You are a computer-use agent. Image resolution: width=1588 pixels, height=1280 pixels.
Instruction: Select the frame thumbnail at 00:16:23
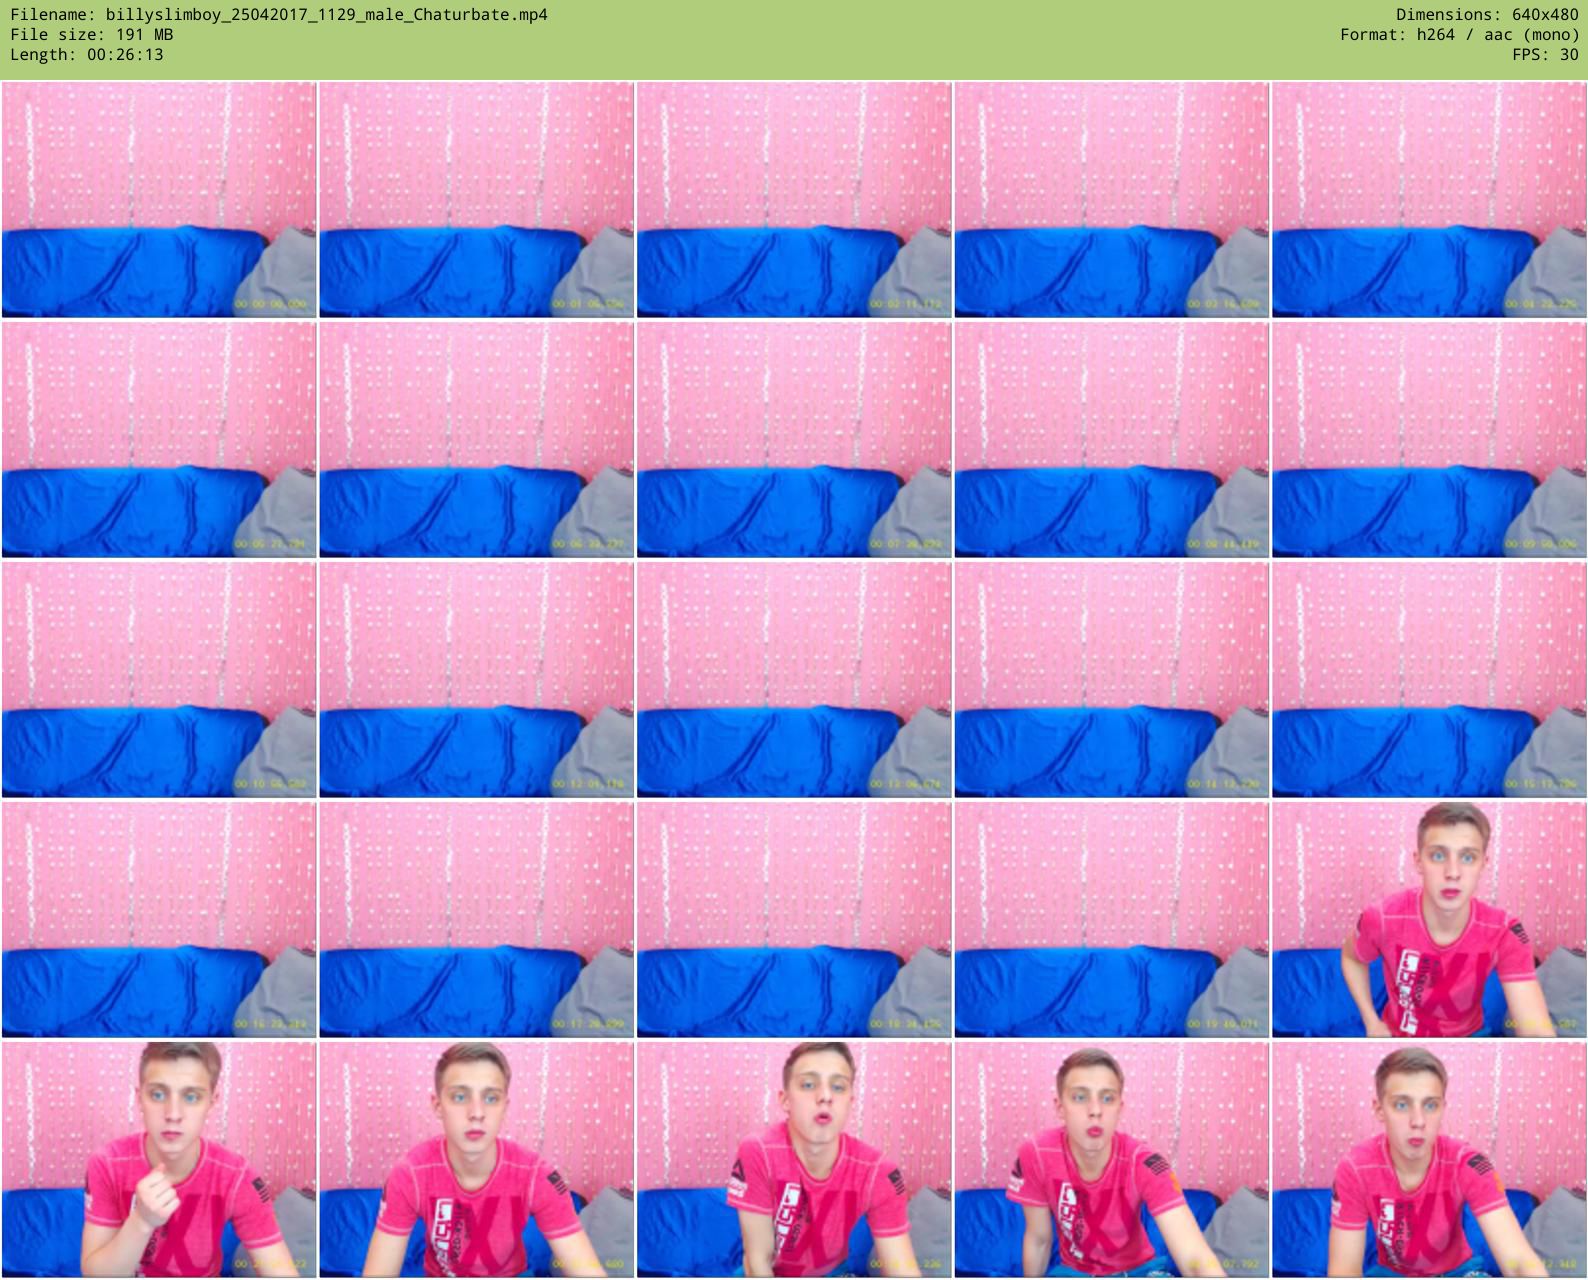pyautogui.click(x=159, y=920)
